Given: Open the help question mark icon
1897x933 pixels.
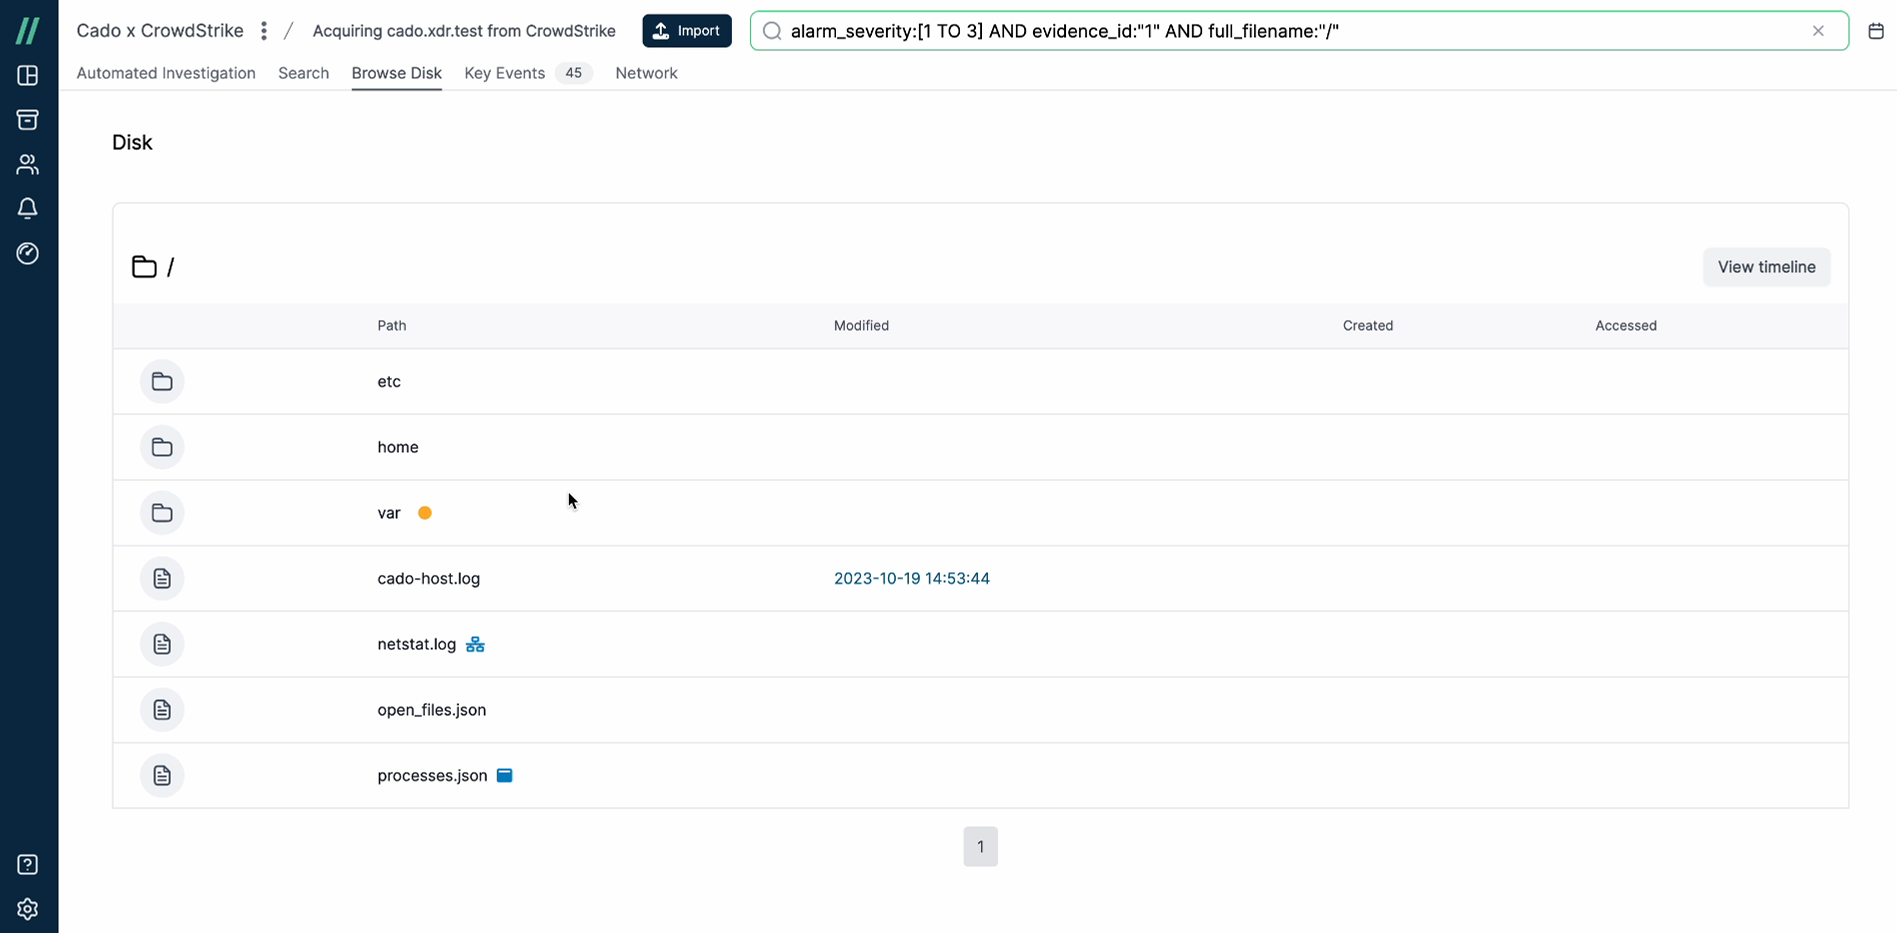Looking at the screenshot, I should pos(28,864).
